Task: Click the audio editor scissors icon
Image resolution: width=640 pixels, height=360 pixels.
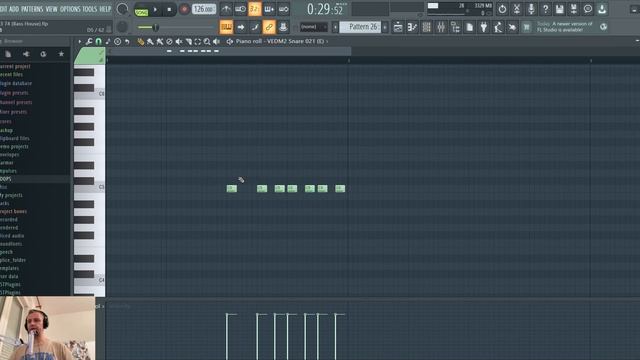Action: pyautogui.click(x=517, y=9)
